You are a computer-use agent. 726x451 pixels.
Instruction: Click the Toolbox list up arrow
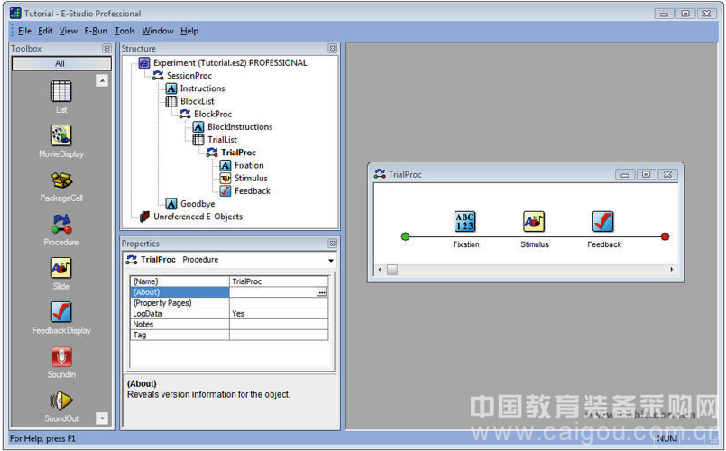tap(102, 81)
